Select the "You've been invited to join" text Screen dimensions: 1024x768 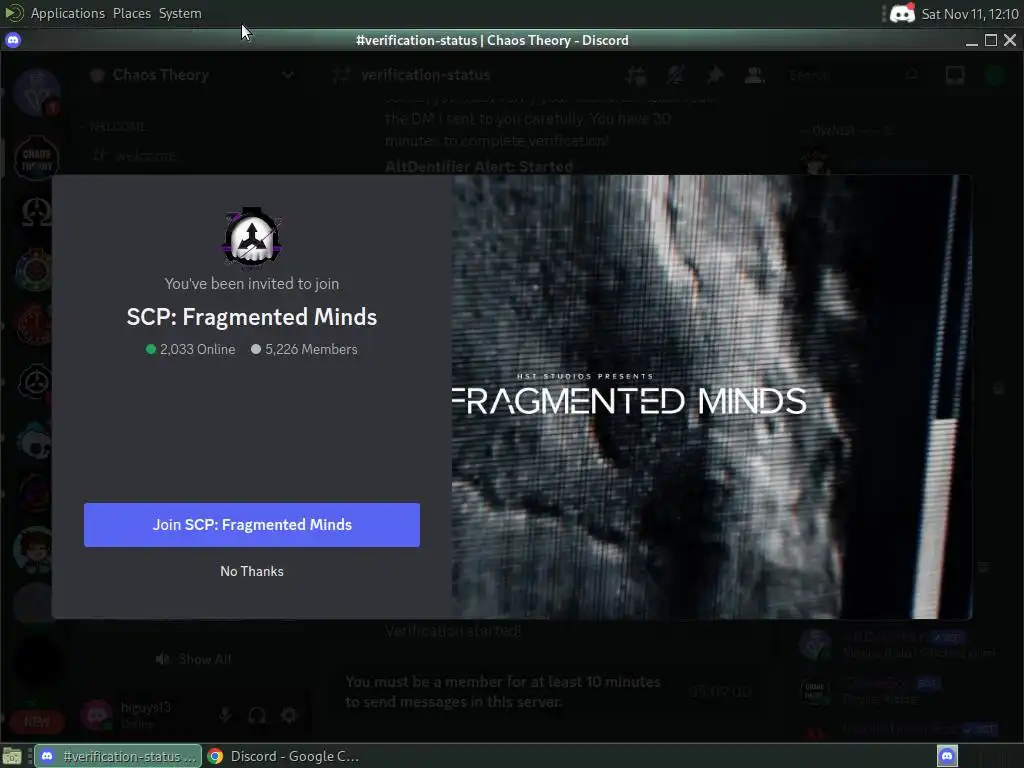click(x=251, y=283)
